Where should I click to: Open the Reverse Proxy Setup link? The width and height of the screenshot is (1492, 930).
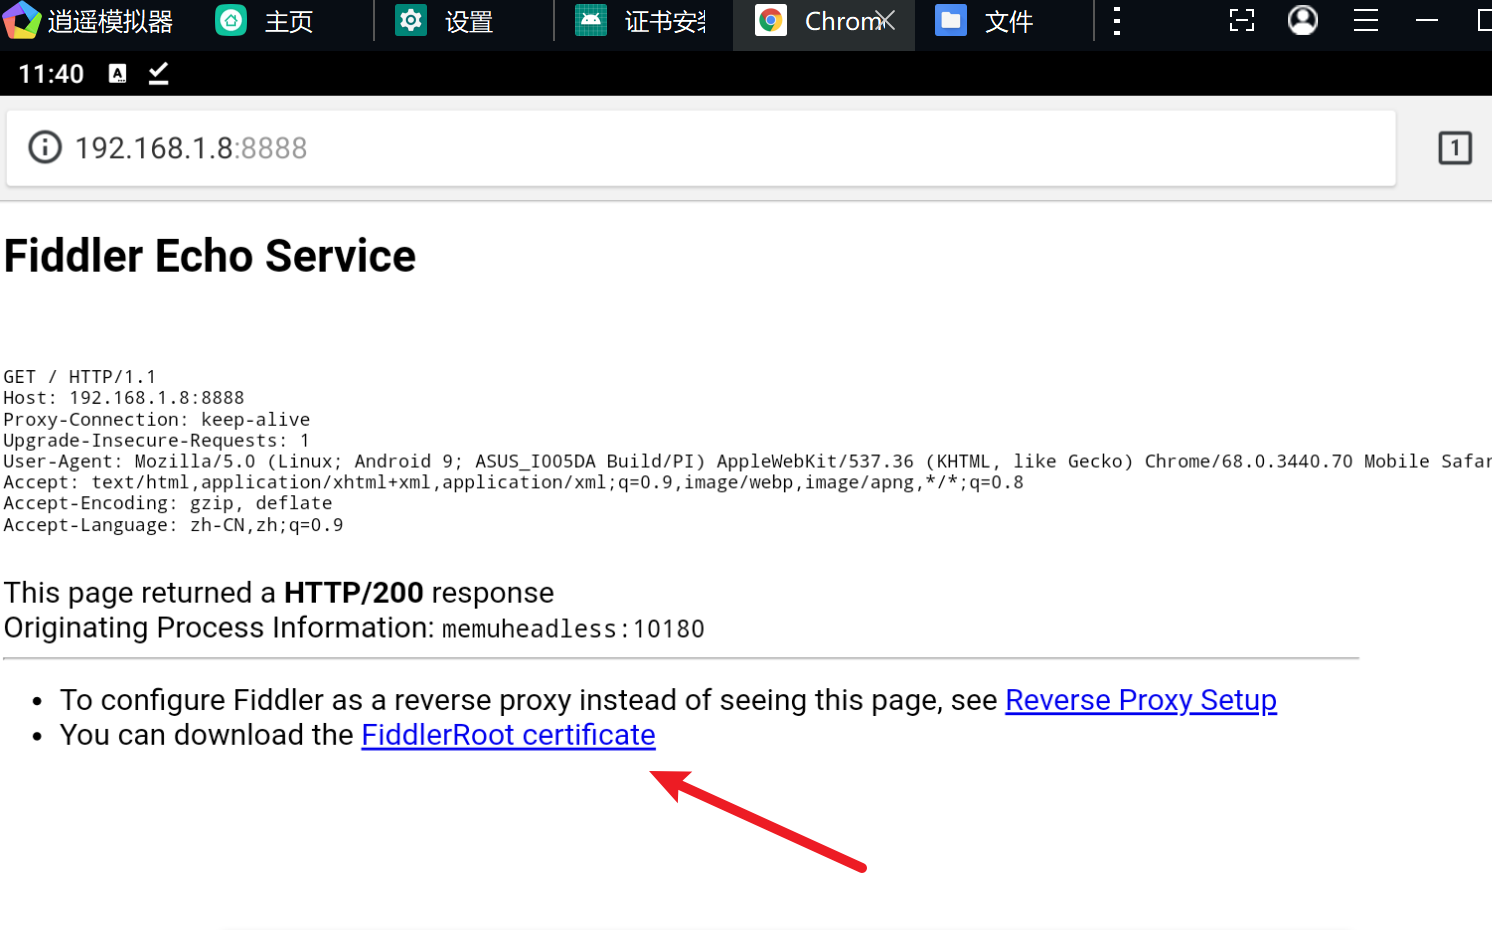(1141, 700)
